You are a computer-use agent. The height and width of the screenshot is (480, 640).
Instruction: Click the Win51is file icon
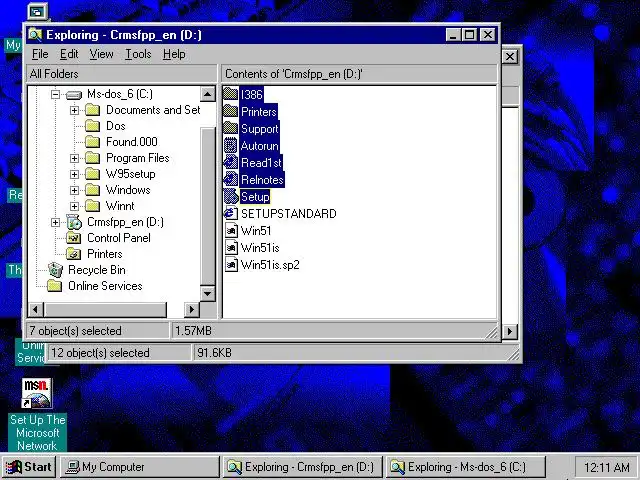(x=231, y=248)
